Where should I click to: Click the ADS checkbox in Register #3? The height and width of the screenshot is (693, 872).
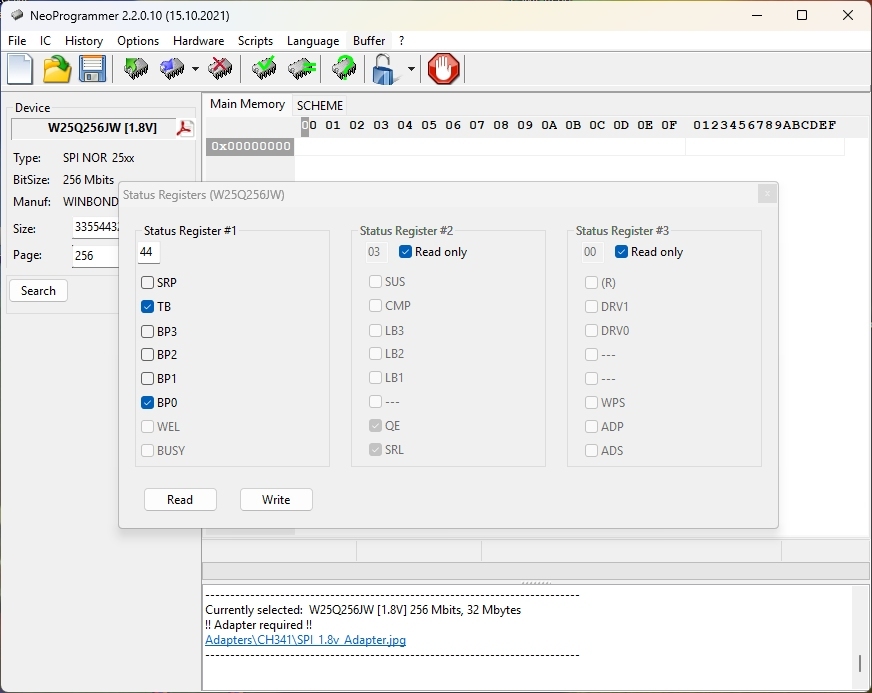tap(591, 451)
